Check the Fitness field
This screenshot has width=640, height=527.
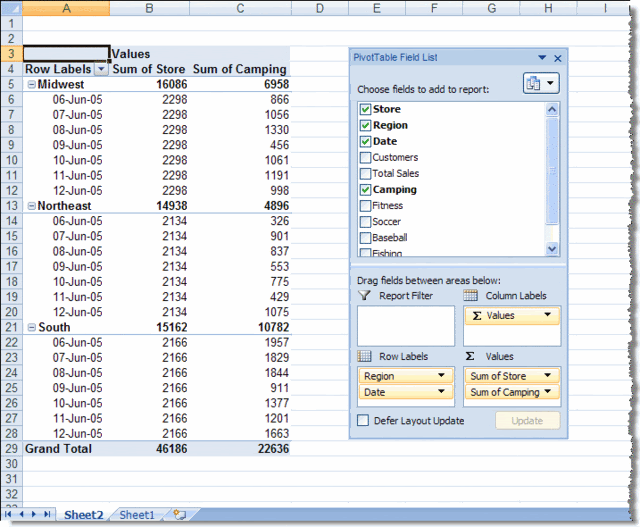pyautogui.click(x=365, y=206)
